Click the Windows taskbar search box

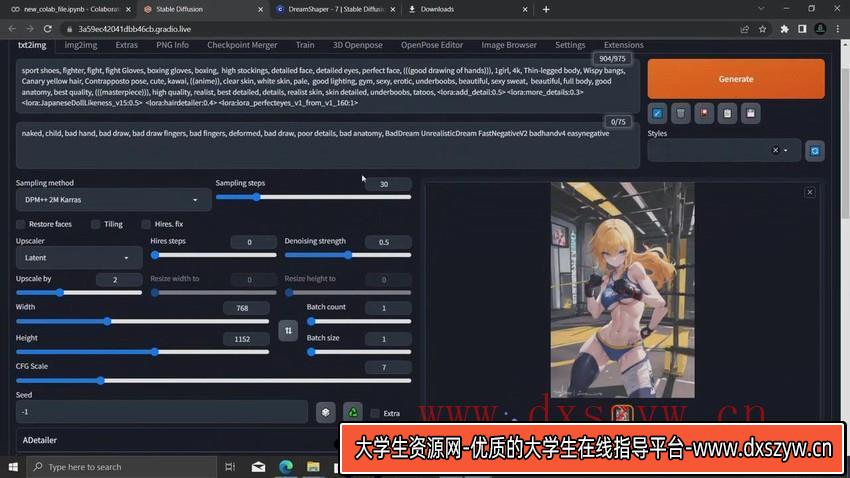[122, 467]
